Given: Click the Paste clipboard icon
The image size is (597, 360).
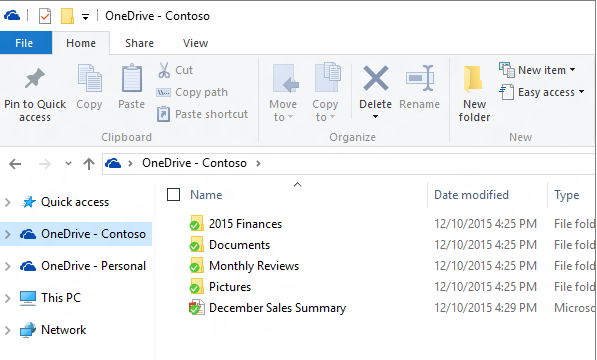Looking at the screenshot, I should [132, 78].
